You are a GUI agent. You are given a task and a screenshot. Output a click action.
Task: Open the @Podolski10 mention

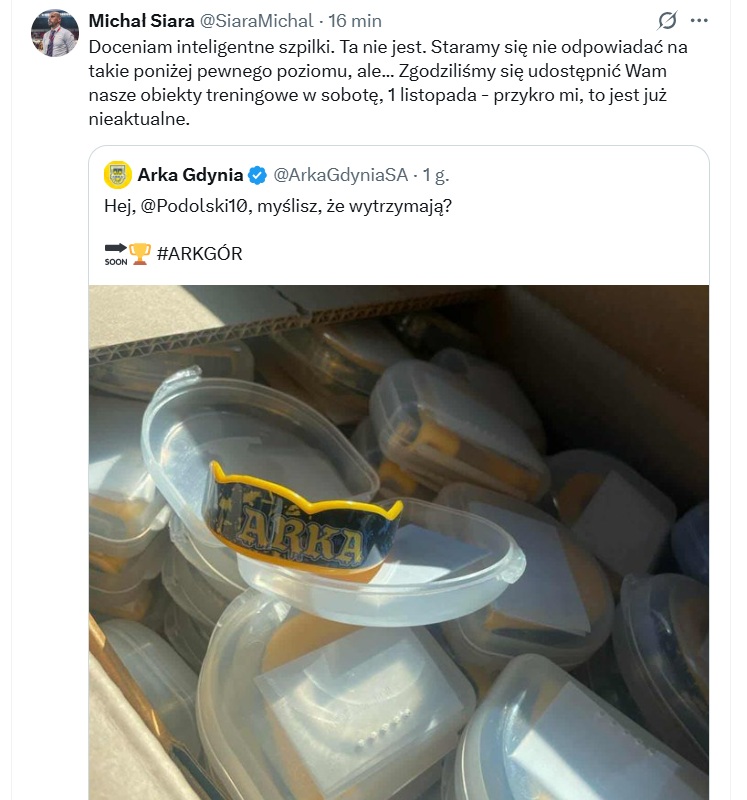tap(196, 206)
